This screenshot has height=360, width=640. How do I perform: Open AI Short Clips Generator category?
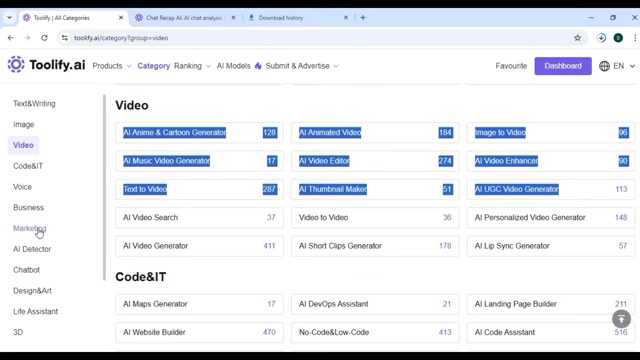point(375,246)
